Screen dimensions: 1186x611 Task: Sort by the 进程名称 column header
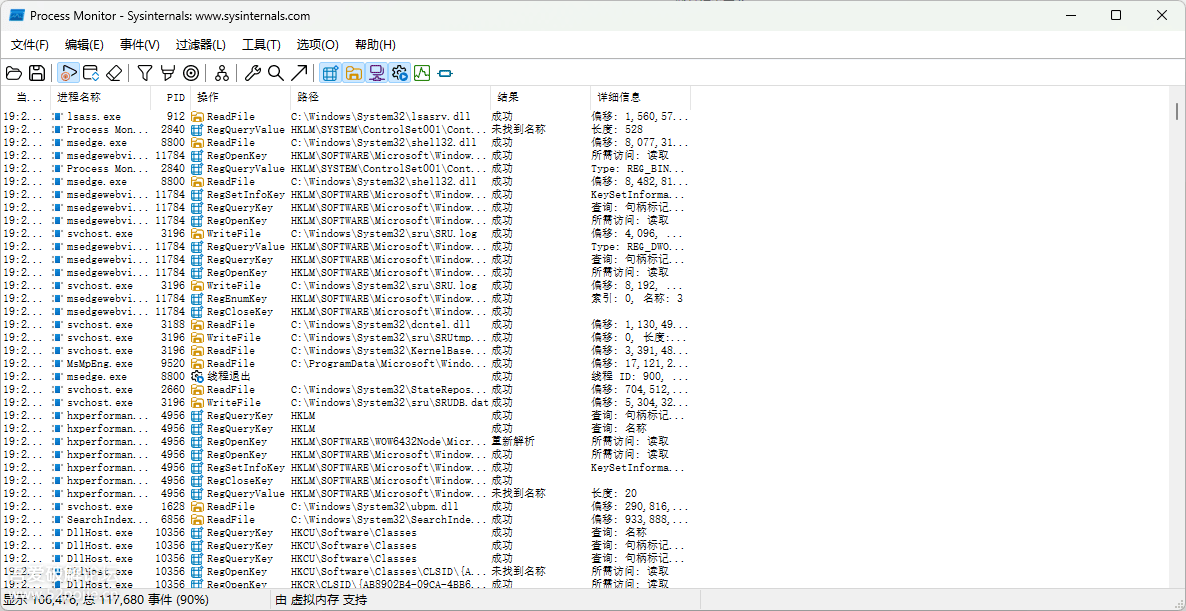coord(100,98)
